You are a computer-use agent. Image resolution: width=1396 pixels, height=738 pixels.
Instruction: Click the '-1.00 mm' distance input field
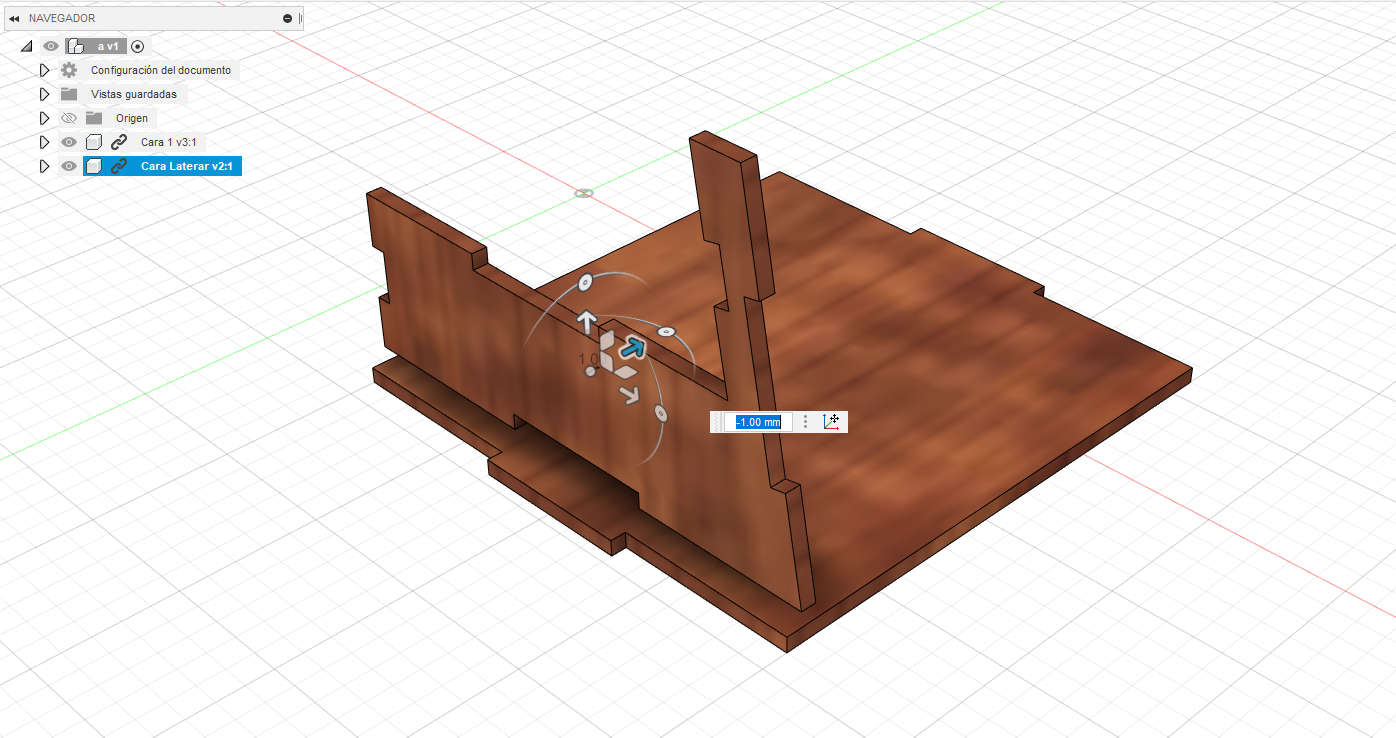(x=759, y=422)
